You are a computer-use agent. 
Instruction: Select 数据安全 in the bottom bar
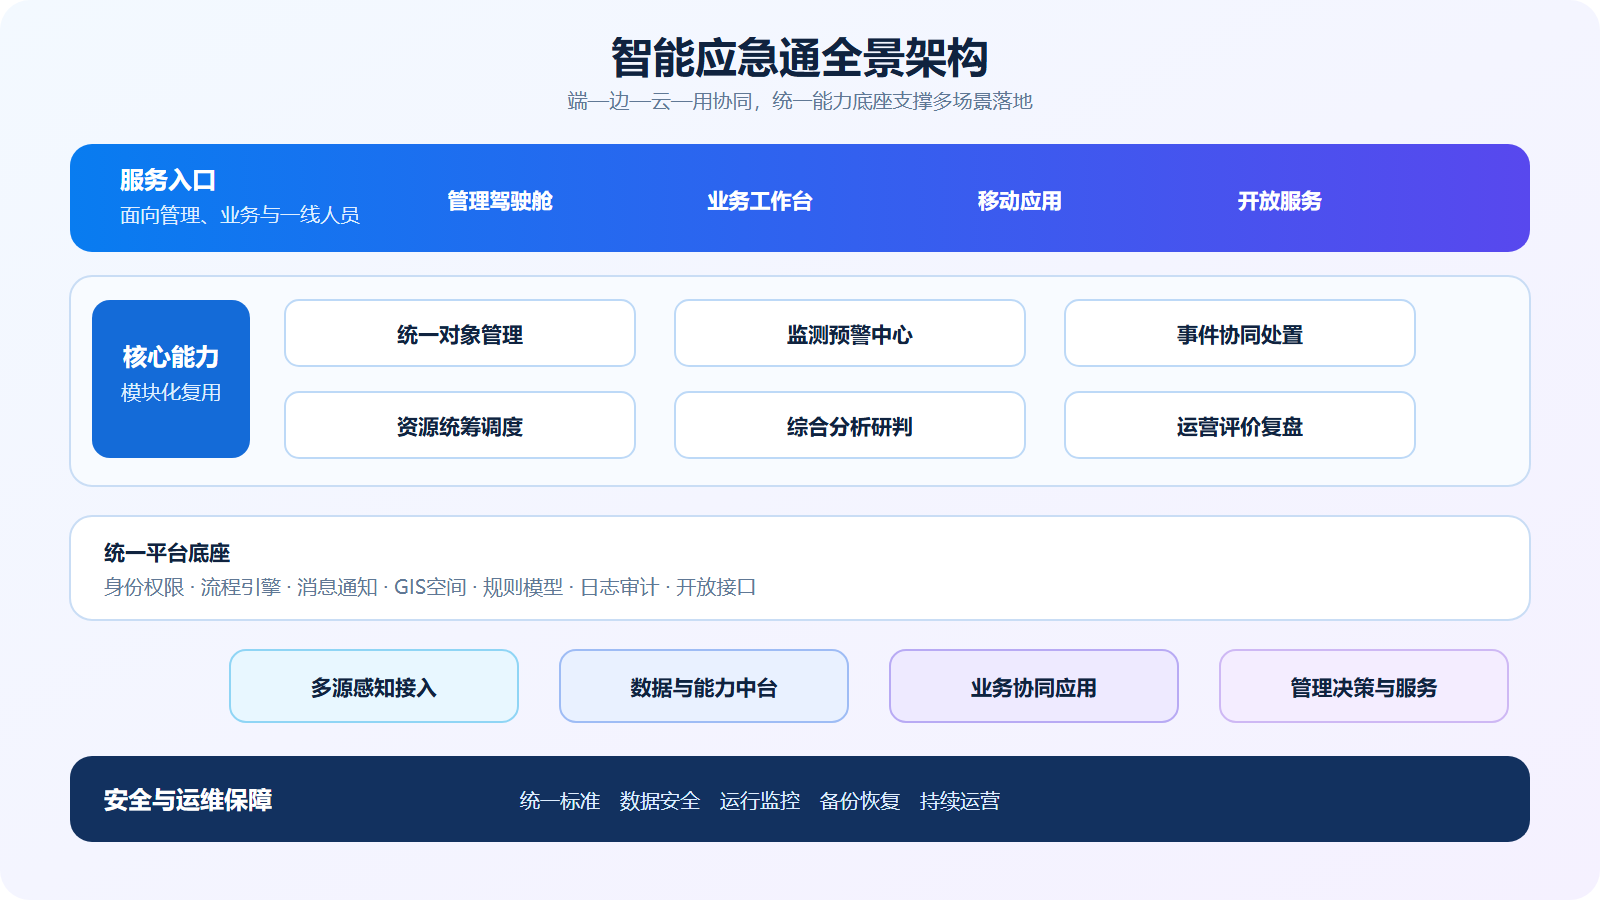pos(660,801)
